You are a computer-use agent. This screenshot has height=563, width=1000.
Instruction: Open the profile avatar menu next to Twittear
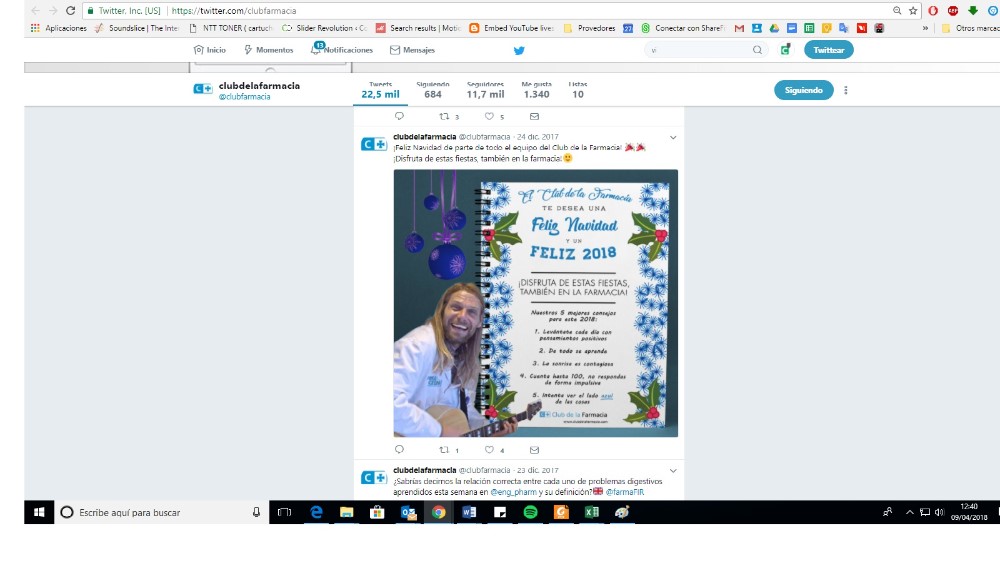(x=786, y=50)
